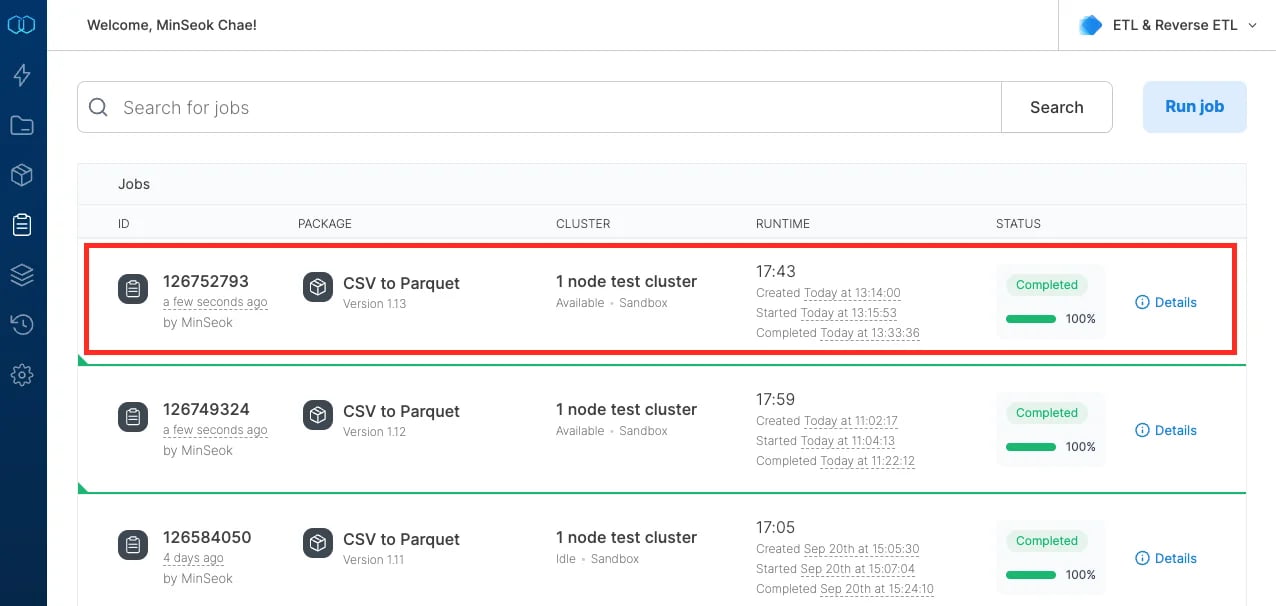Click the Search for jobs input field
Screen dimensions: 1276x606
tap(540, 107)
